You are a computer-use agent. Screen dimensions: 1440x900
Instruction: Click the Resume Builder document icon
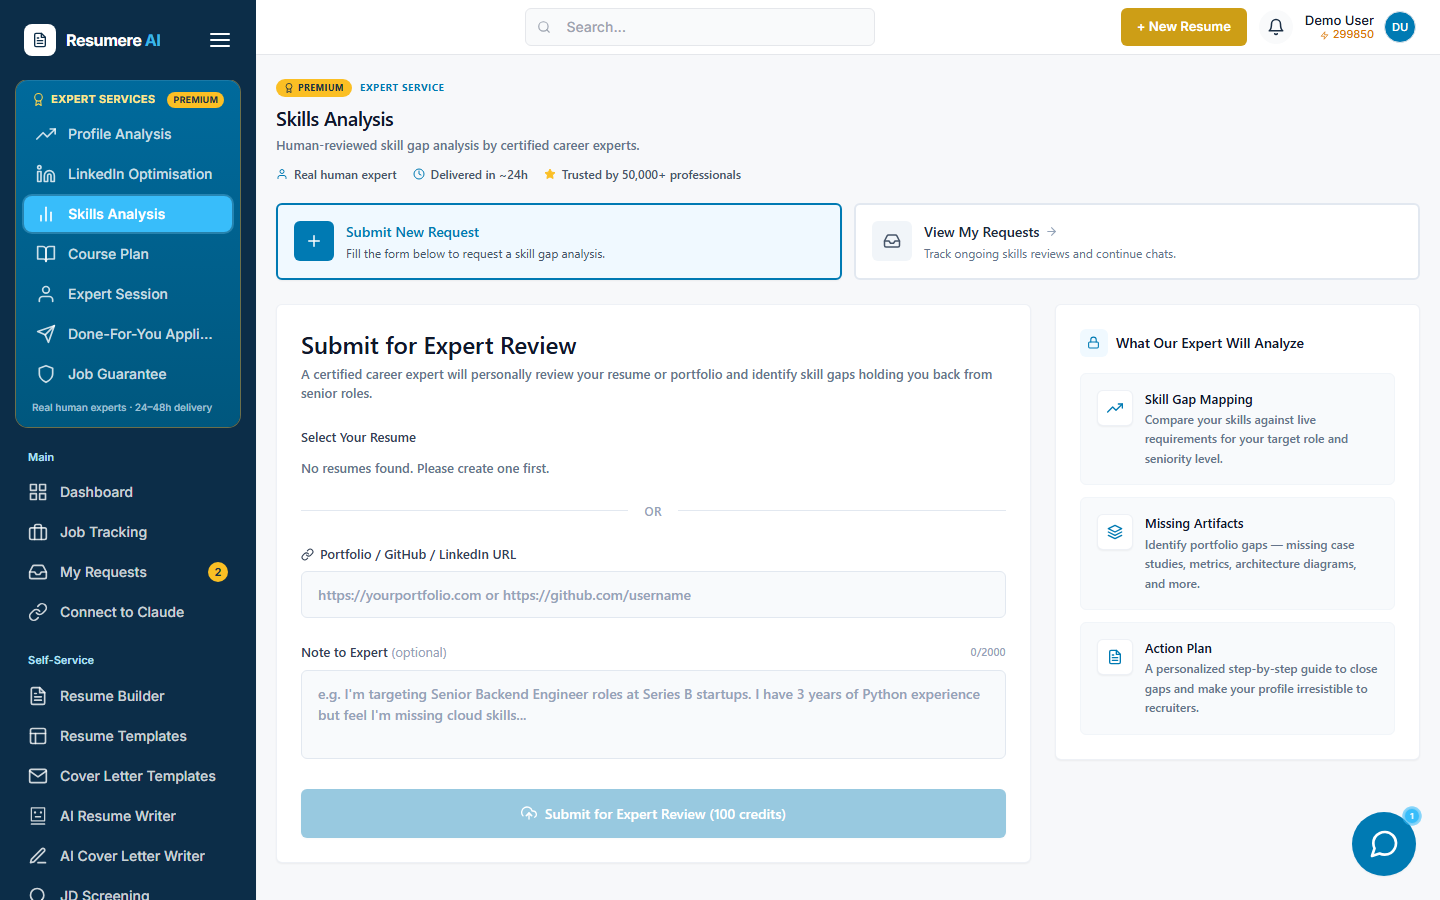(38, 696)
